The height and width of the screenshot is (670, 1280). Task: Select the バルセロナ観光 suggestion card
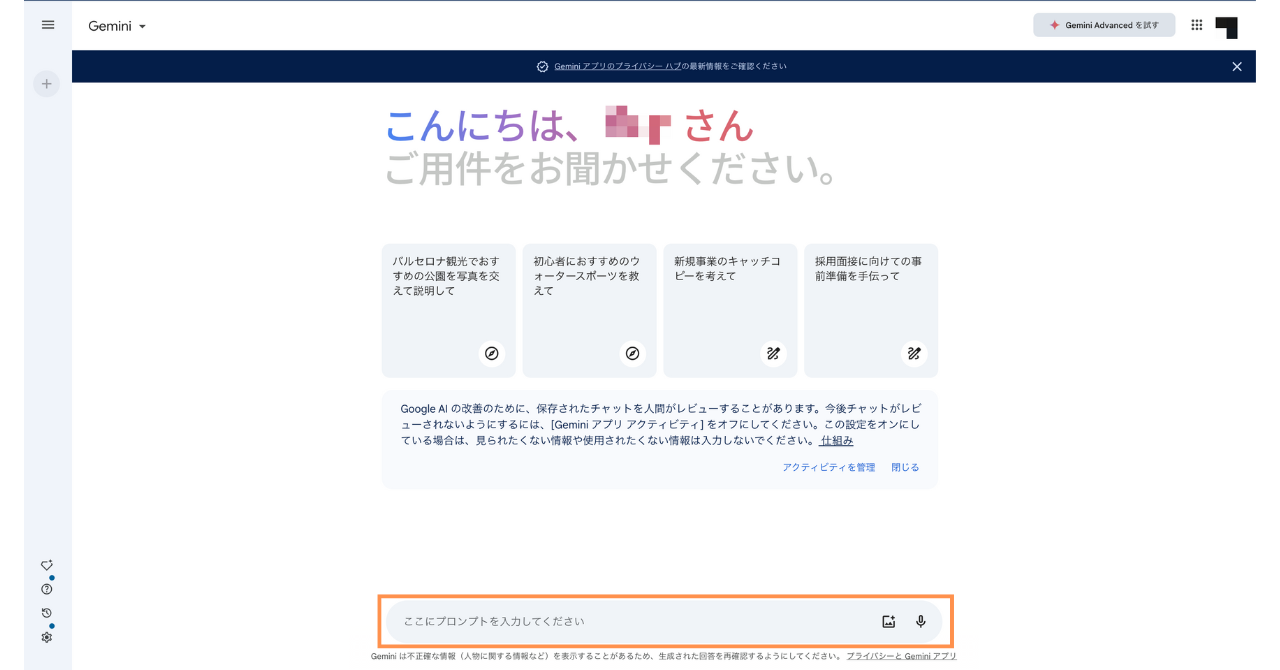pos(448,310)
